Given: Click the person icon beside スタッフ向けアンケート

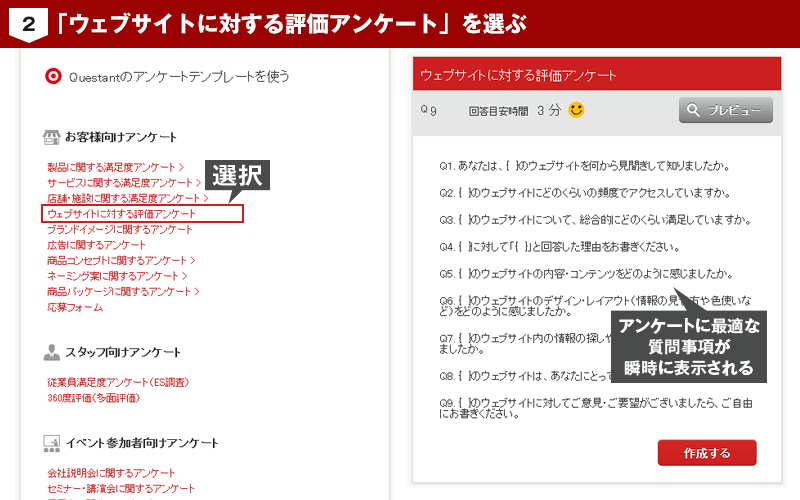Looking at the screenshot, I should point(52,352).
